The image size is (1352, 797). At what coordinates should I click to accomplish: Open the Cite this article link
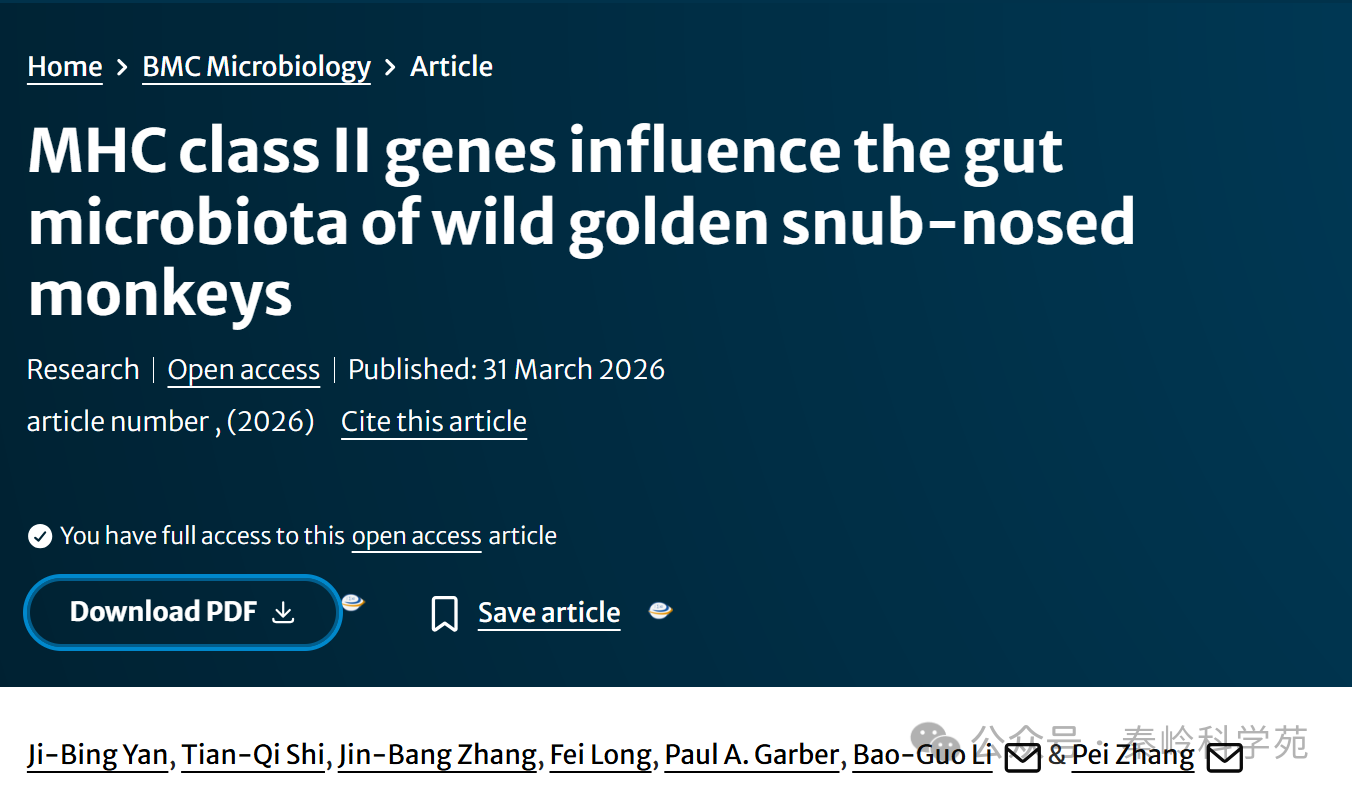[x=433, y=422]
